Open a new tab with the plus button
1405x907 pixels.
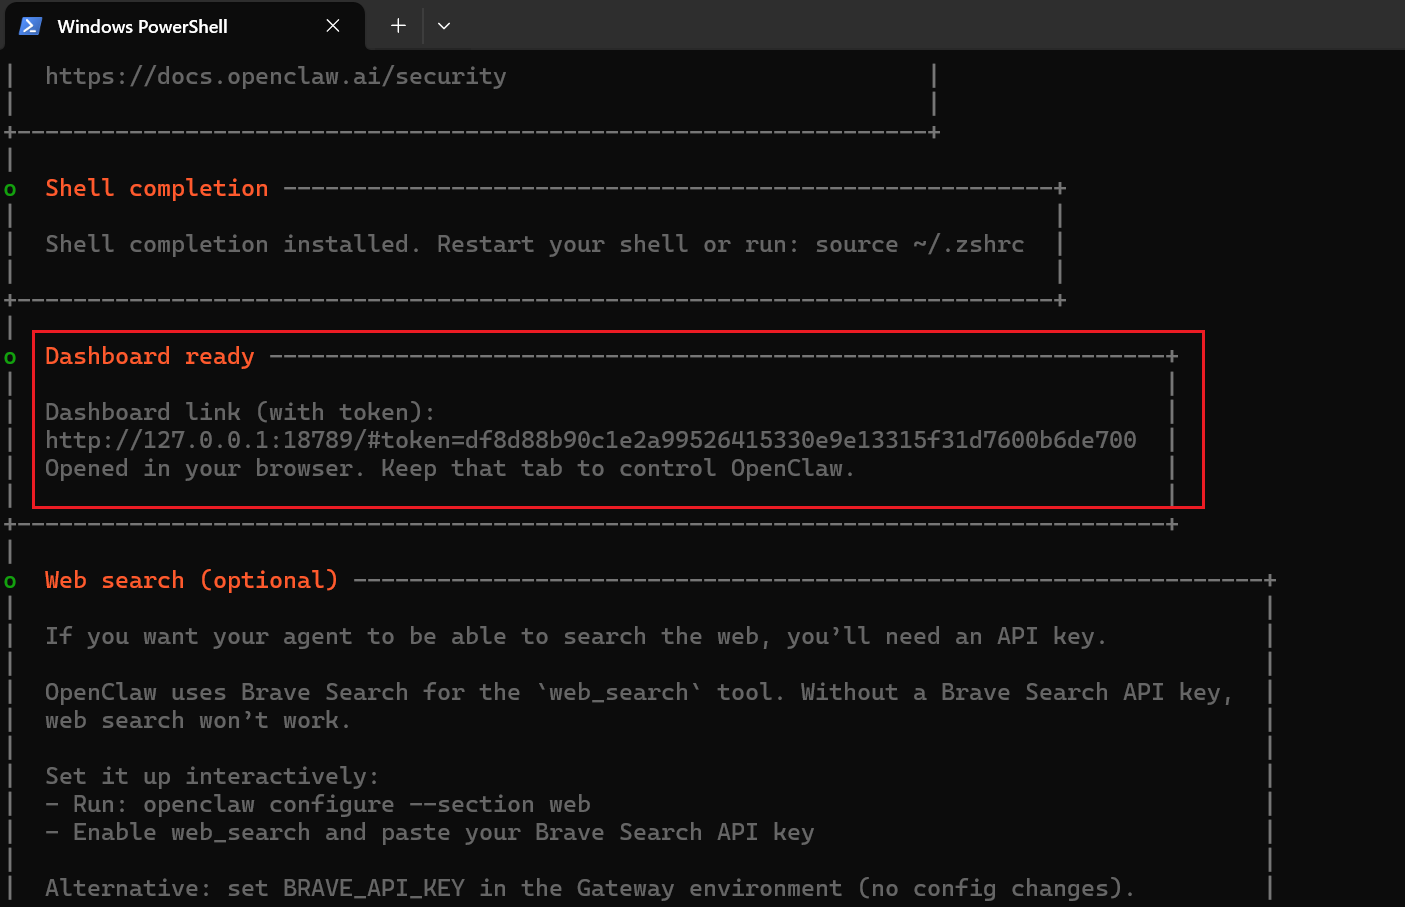(398, 26)
